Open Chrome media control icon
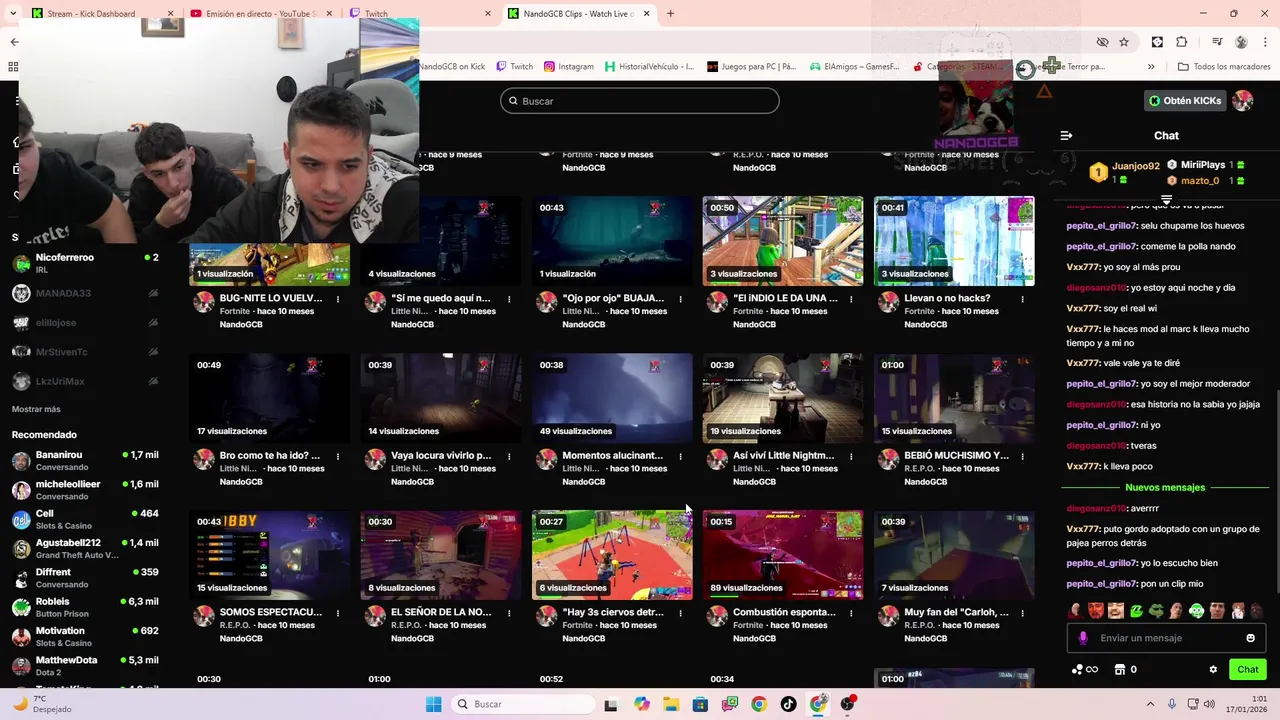Screen dimensions: 1280x720 coord(1217,42)
